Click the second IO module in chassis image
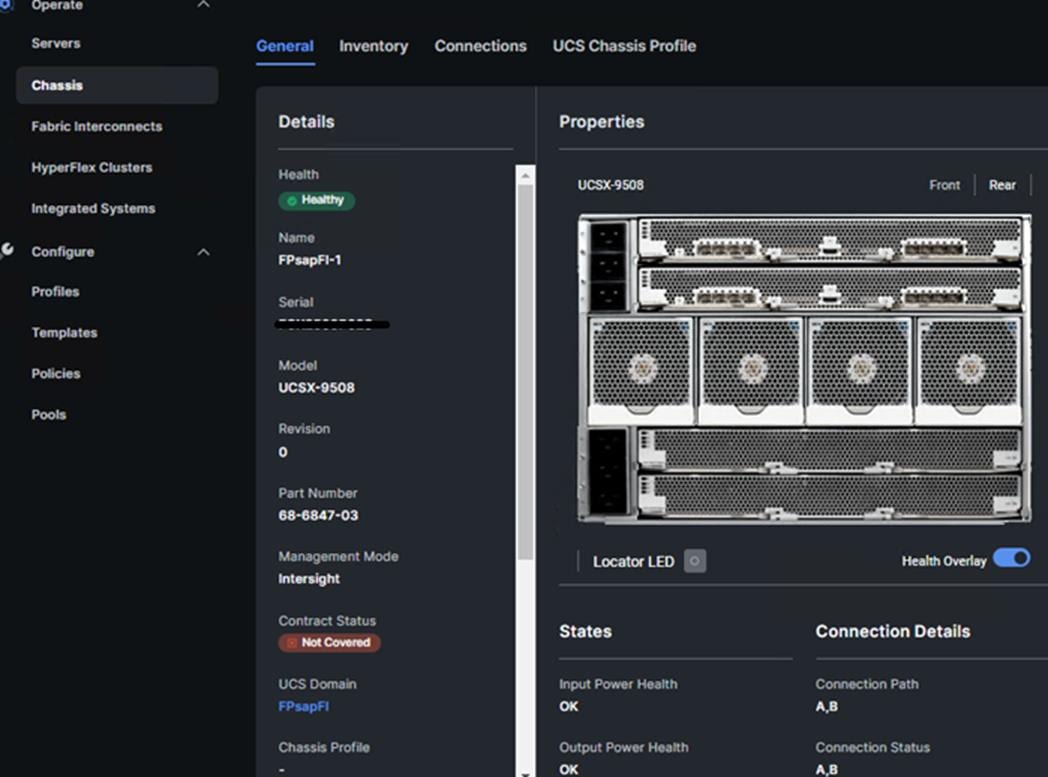1048x777 pixels. (x=829, y=289)
